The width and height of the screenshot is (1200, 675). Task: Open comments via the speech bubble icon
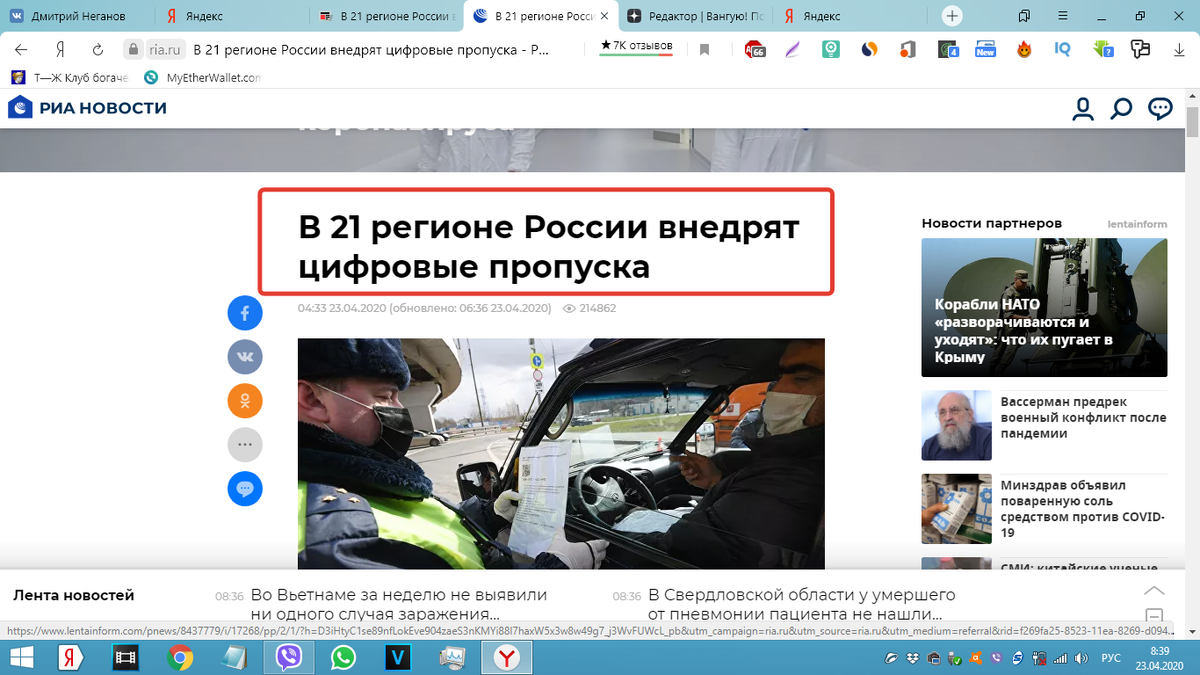click(245, 489)
